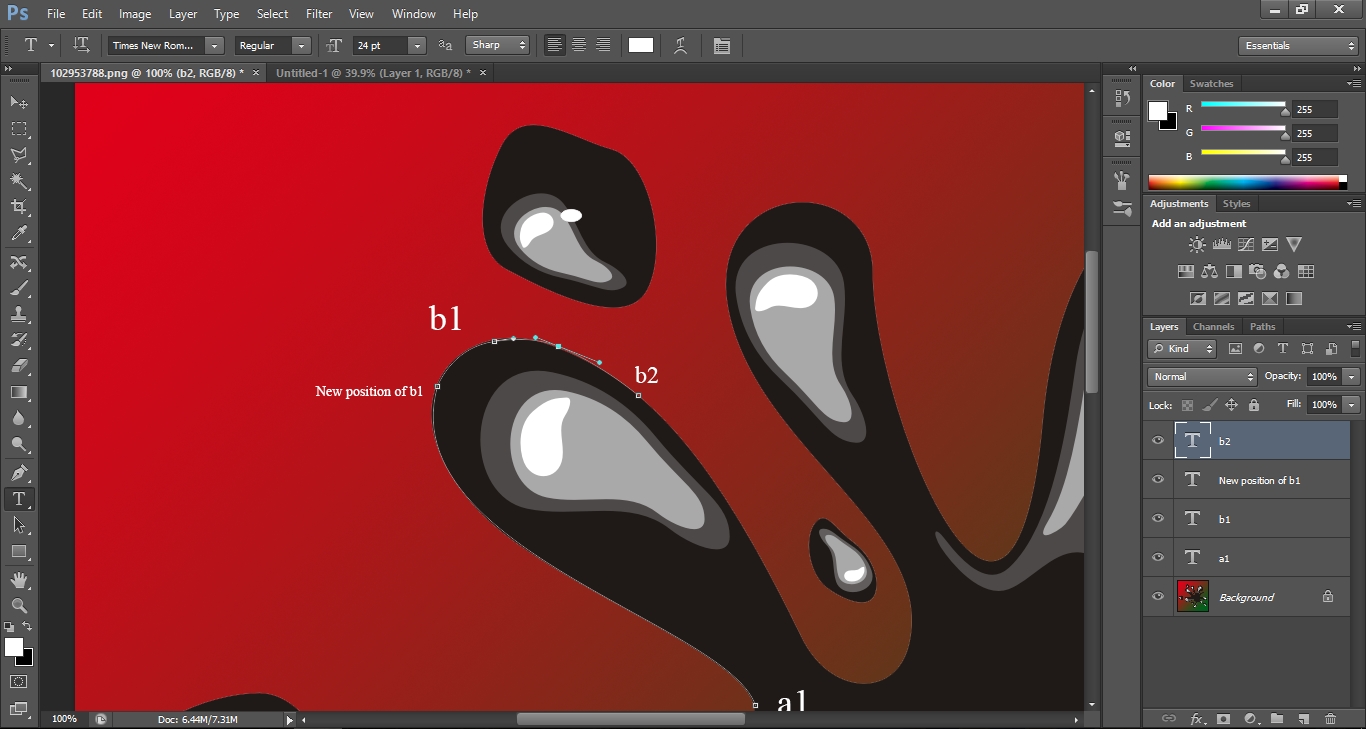
Task: Click the text color swatch in options bar
Action: coord(640,45)
